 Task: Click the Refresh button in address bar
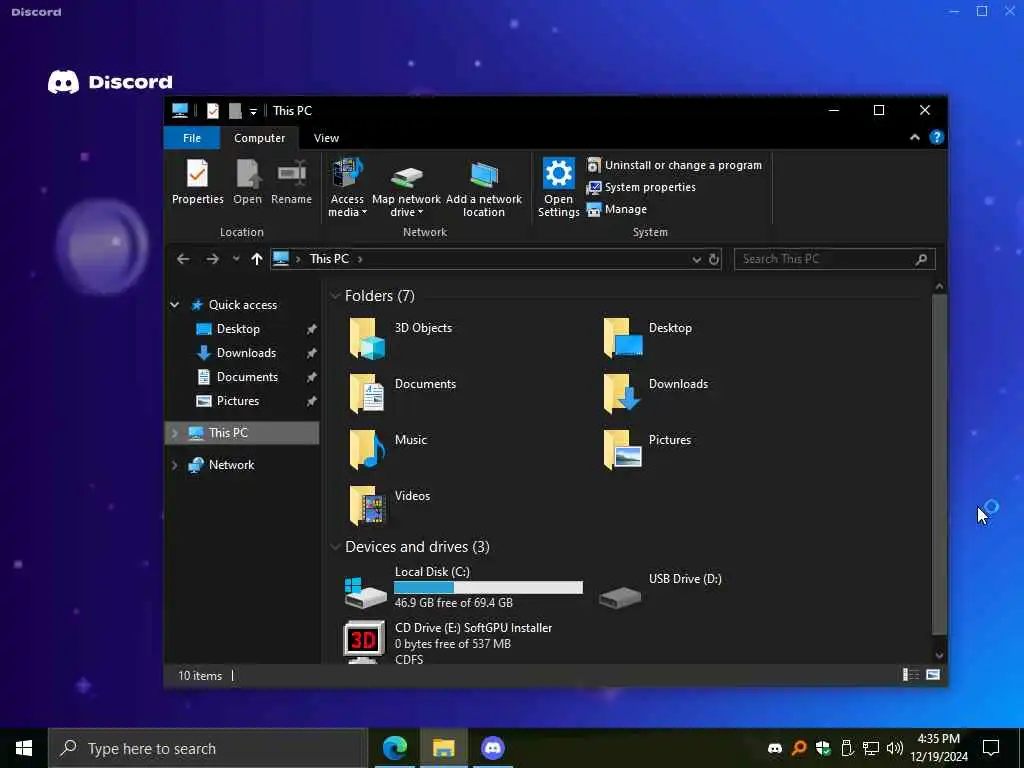[x=714, y=259]
